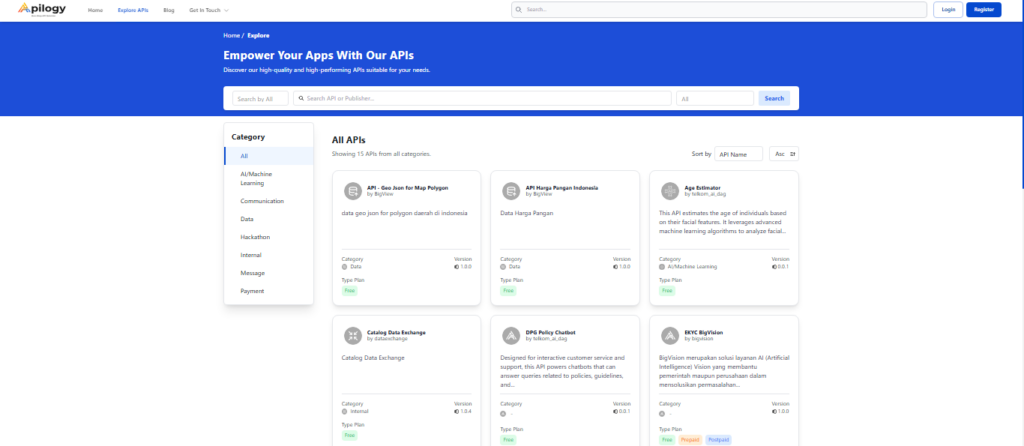Image resolution: width=1024 pixels, height=446 pixels.
Task: Click the DPG Policy Chatbot icon
Action: click(512, 336)
